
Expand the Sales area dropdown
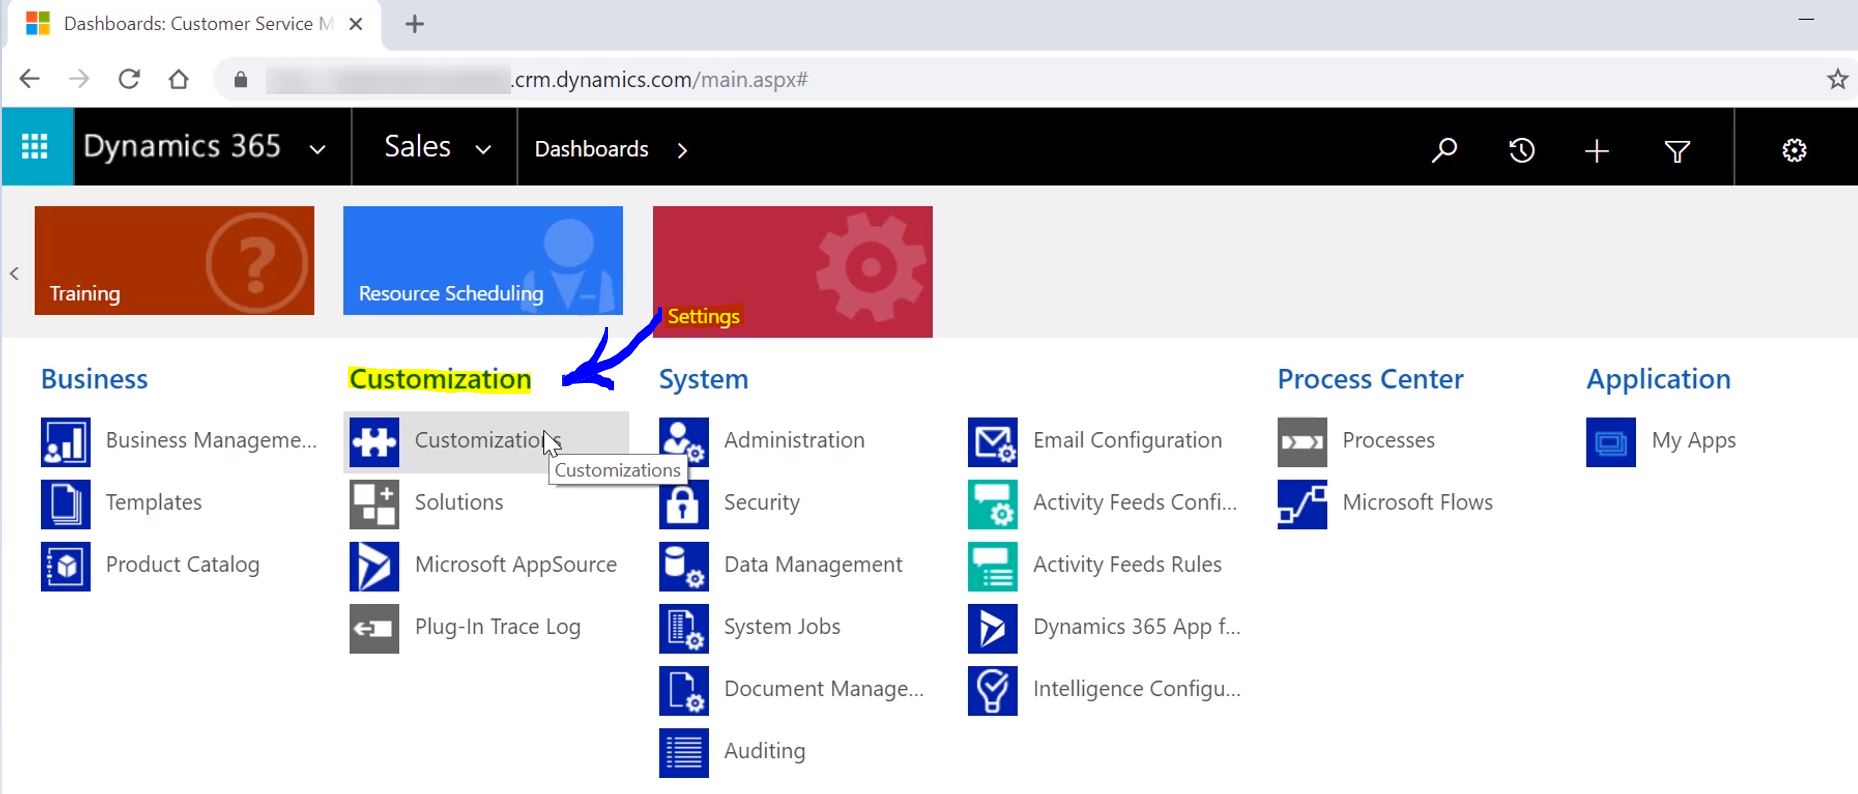[483, 149]
